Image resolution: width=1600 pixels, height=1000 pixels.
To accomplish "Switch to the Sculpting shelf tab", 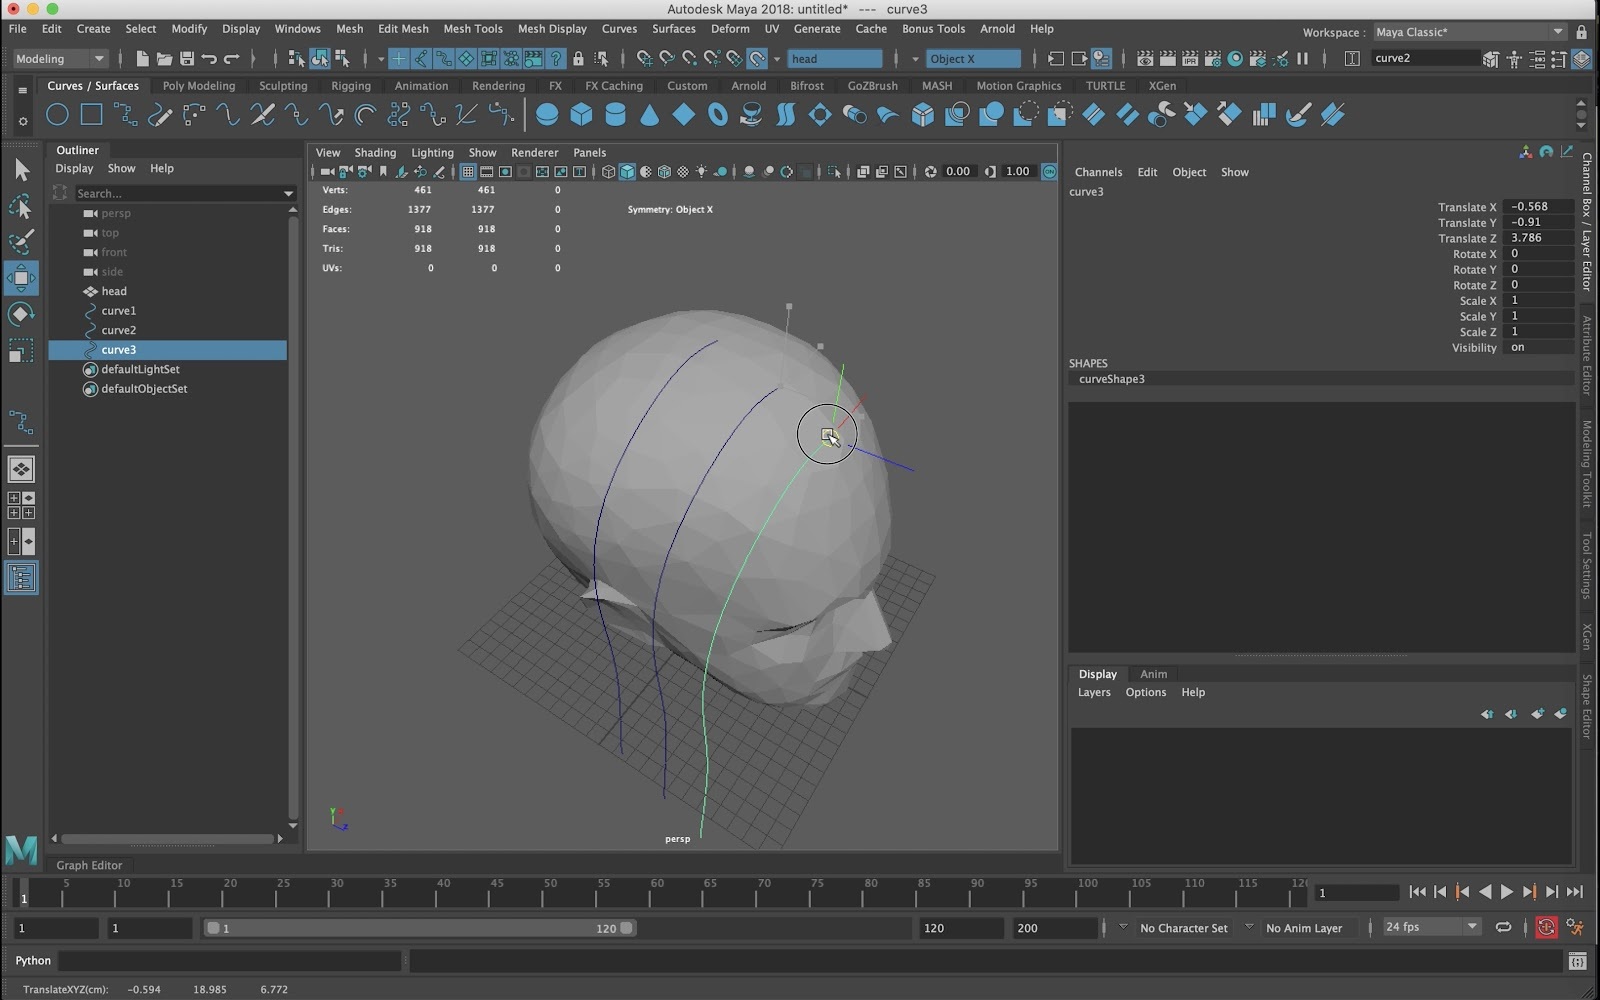I will (x=283, y=86).
